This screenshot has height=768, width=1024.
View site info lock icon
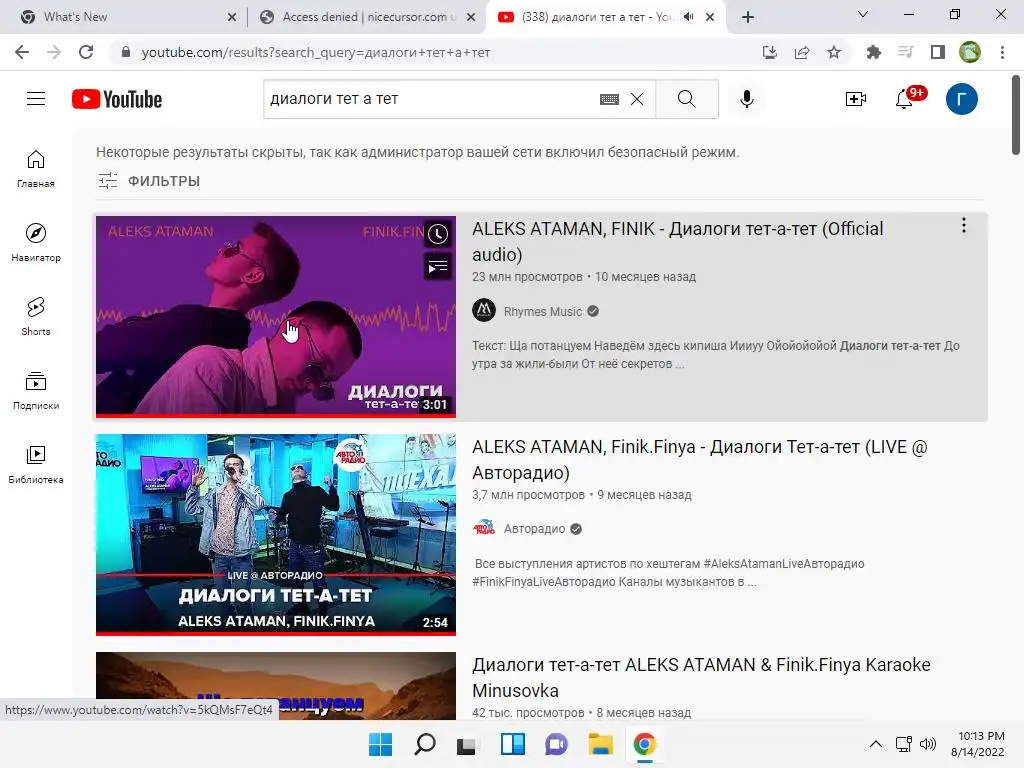click(x=126, y=52)
